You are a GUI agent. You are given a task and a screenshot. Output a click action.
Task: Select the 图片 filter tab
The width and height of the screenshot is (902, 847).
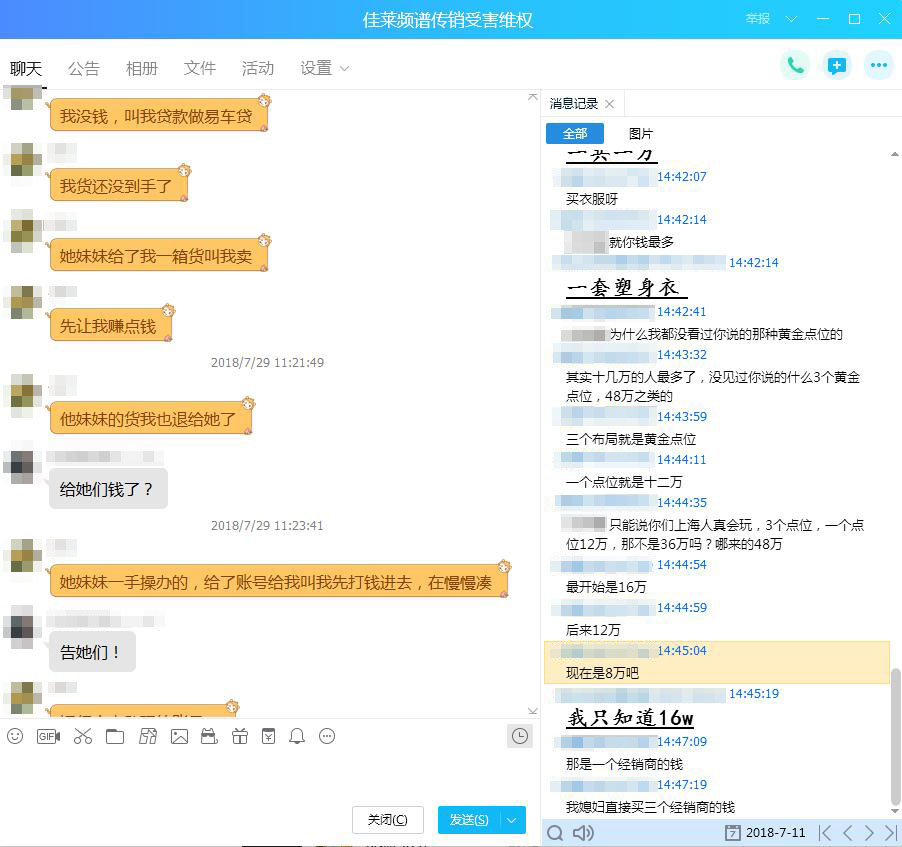[640, 134]
